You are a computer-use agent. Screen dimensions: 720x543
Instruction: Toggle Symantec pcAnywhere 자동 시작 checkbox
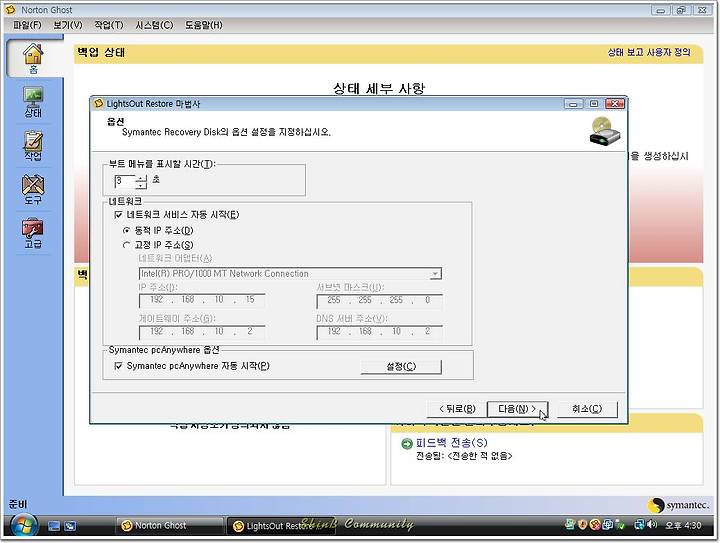click(118, 366)
